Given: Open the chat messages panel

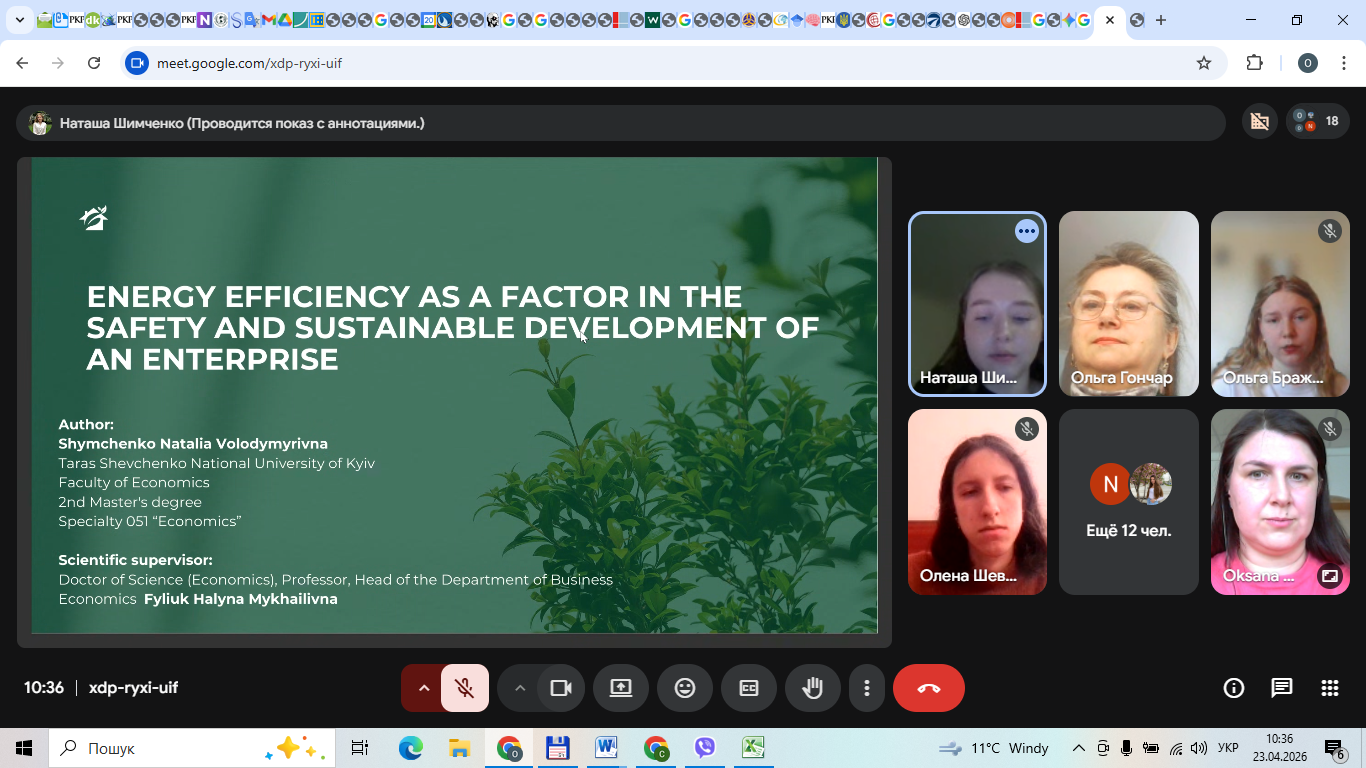Looking at the screenshot, I should 1281,688.
